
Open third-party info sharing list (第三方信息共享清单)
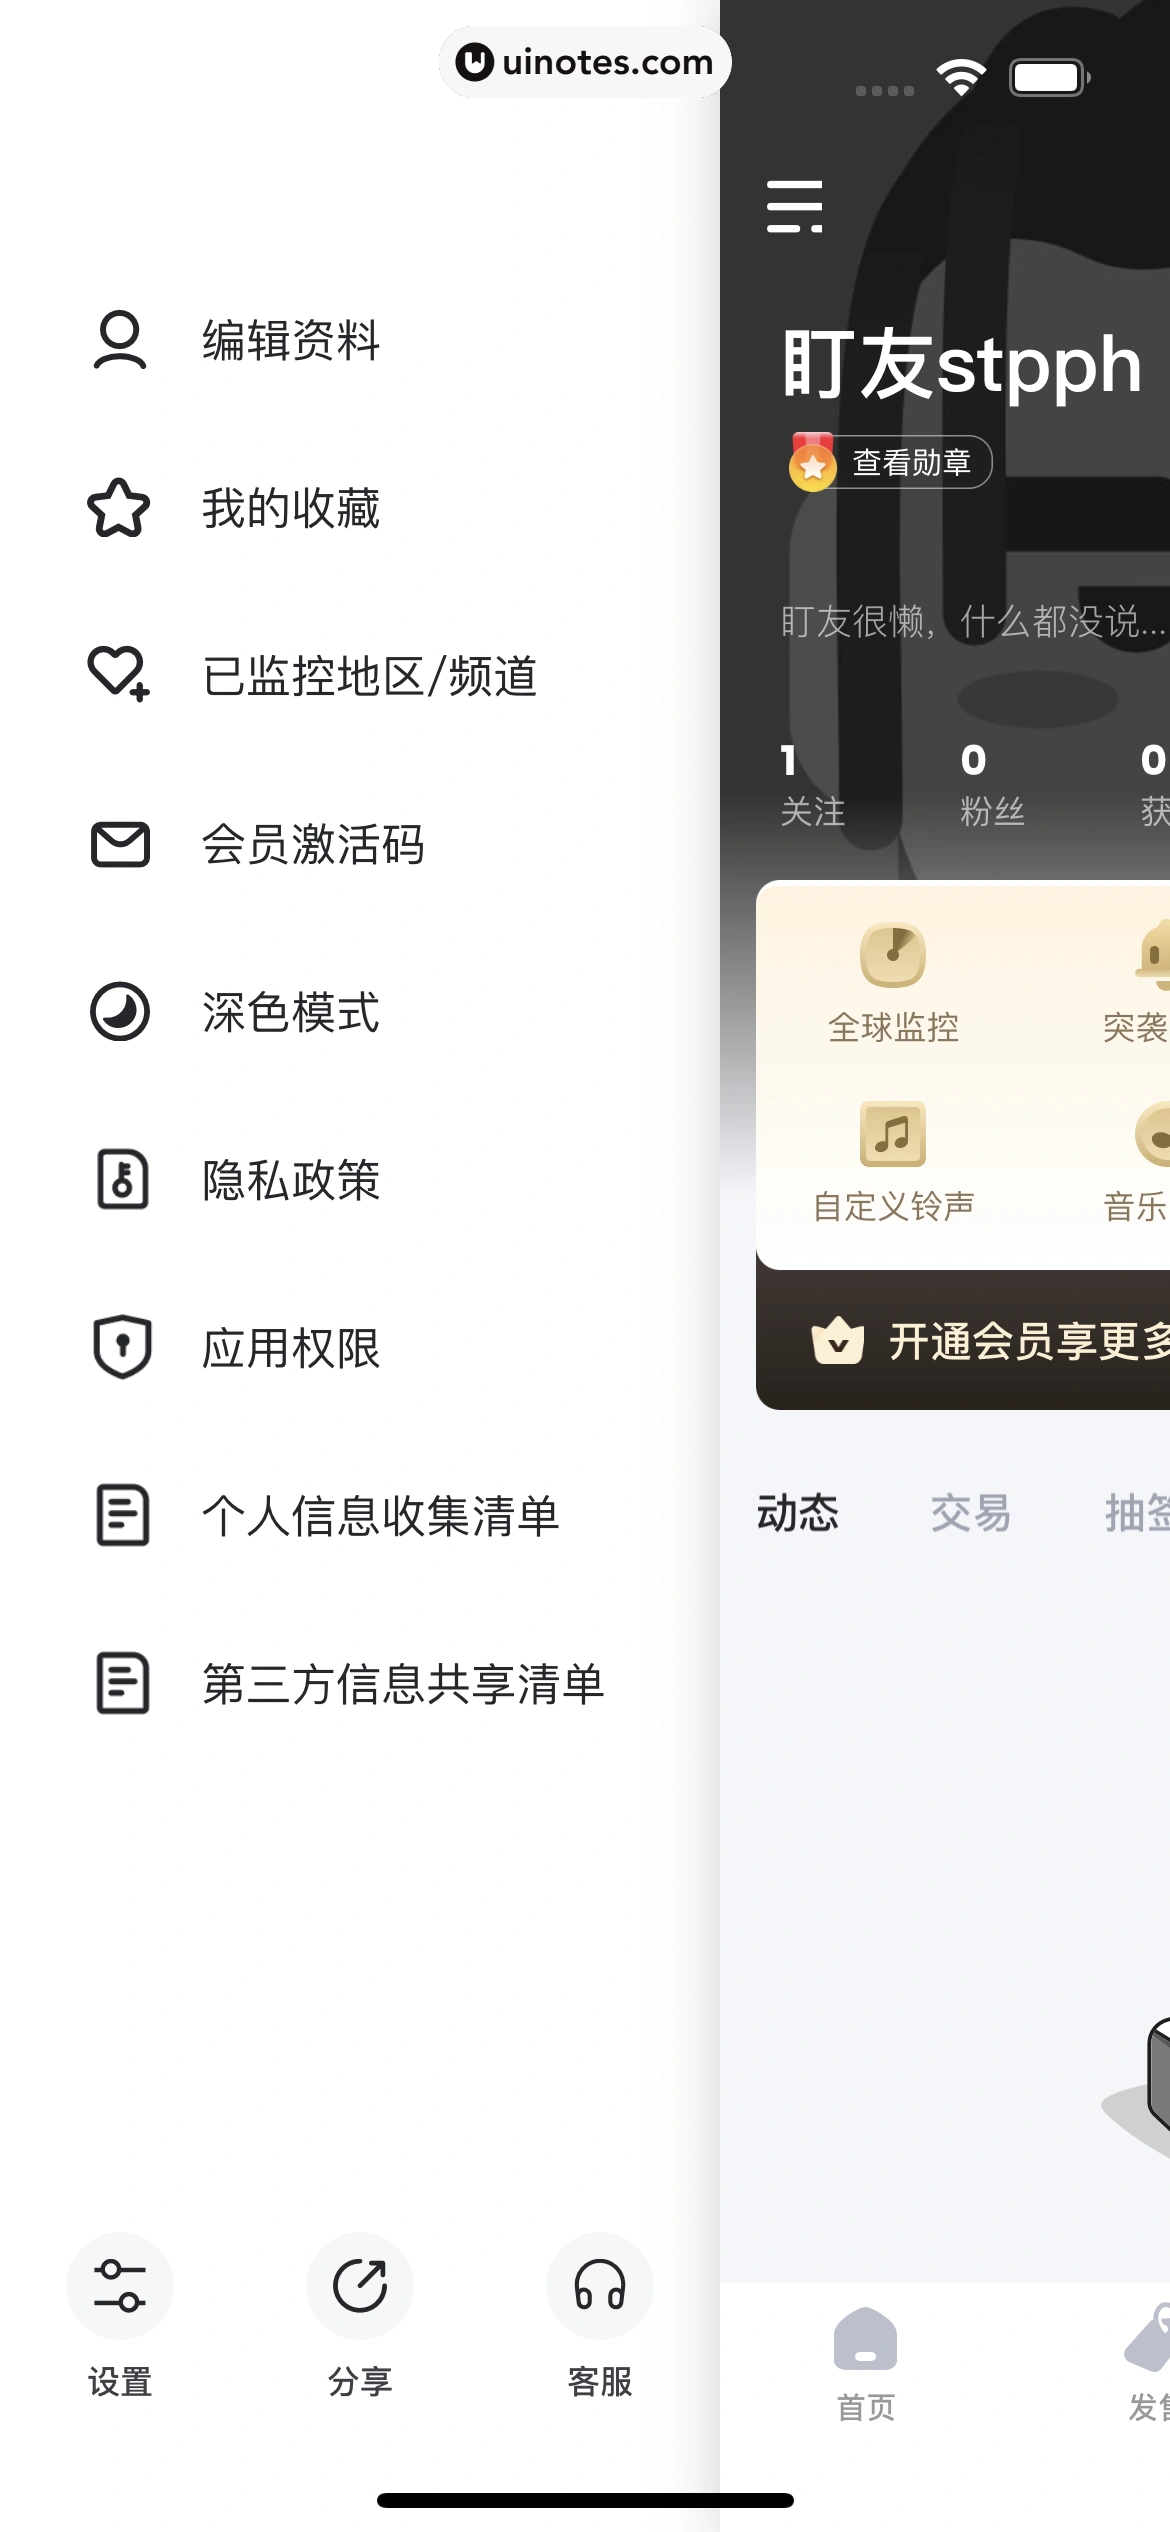tap(402, 1684)
